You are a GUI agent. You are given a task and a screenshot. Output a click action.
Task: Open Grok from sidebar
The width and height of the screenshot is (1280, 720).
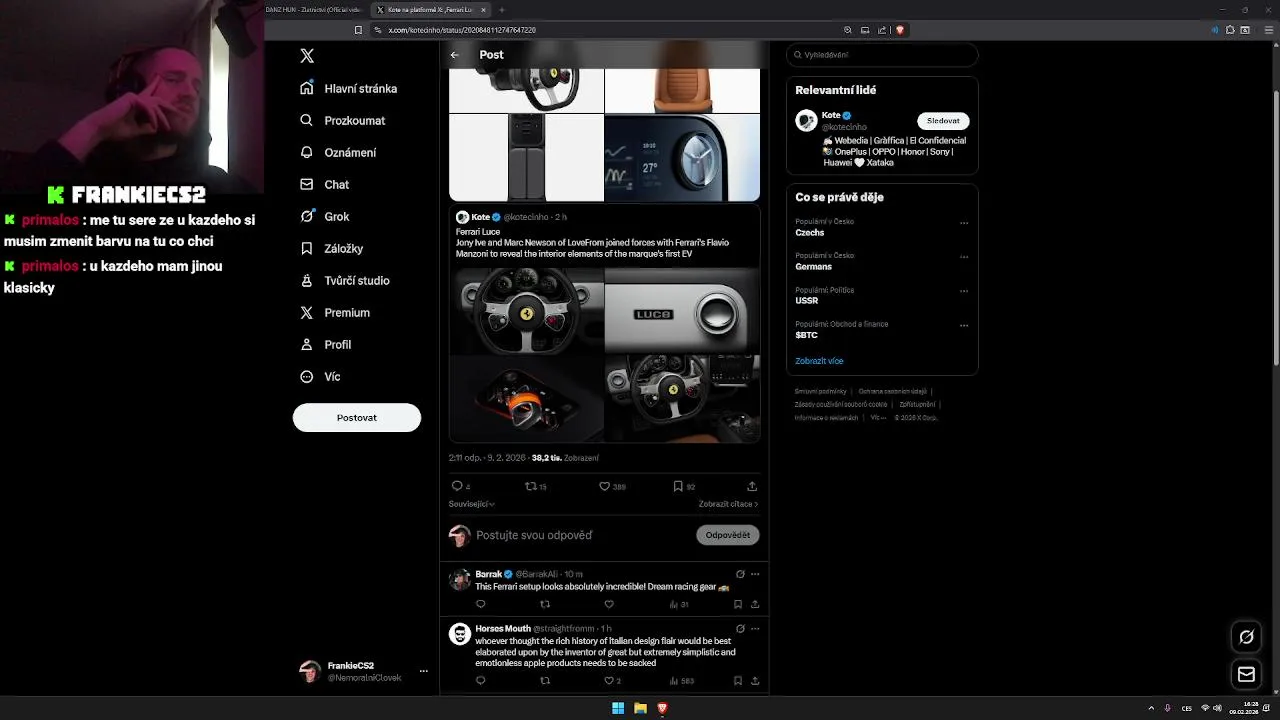click(324, 216)
